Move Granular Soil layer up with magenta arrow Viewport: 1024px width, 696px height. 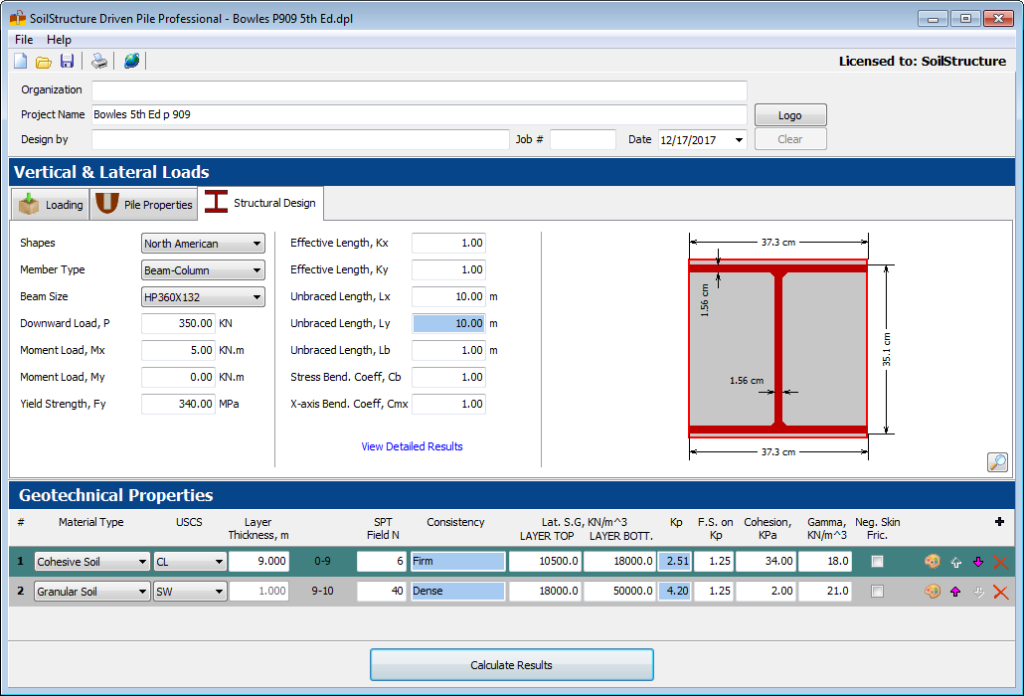[956, 592]
